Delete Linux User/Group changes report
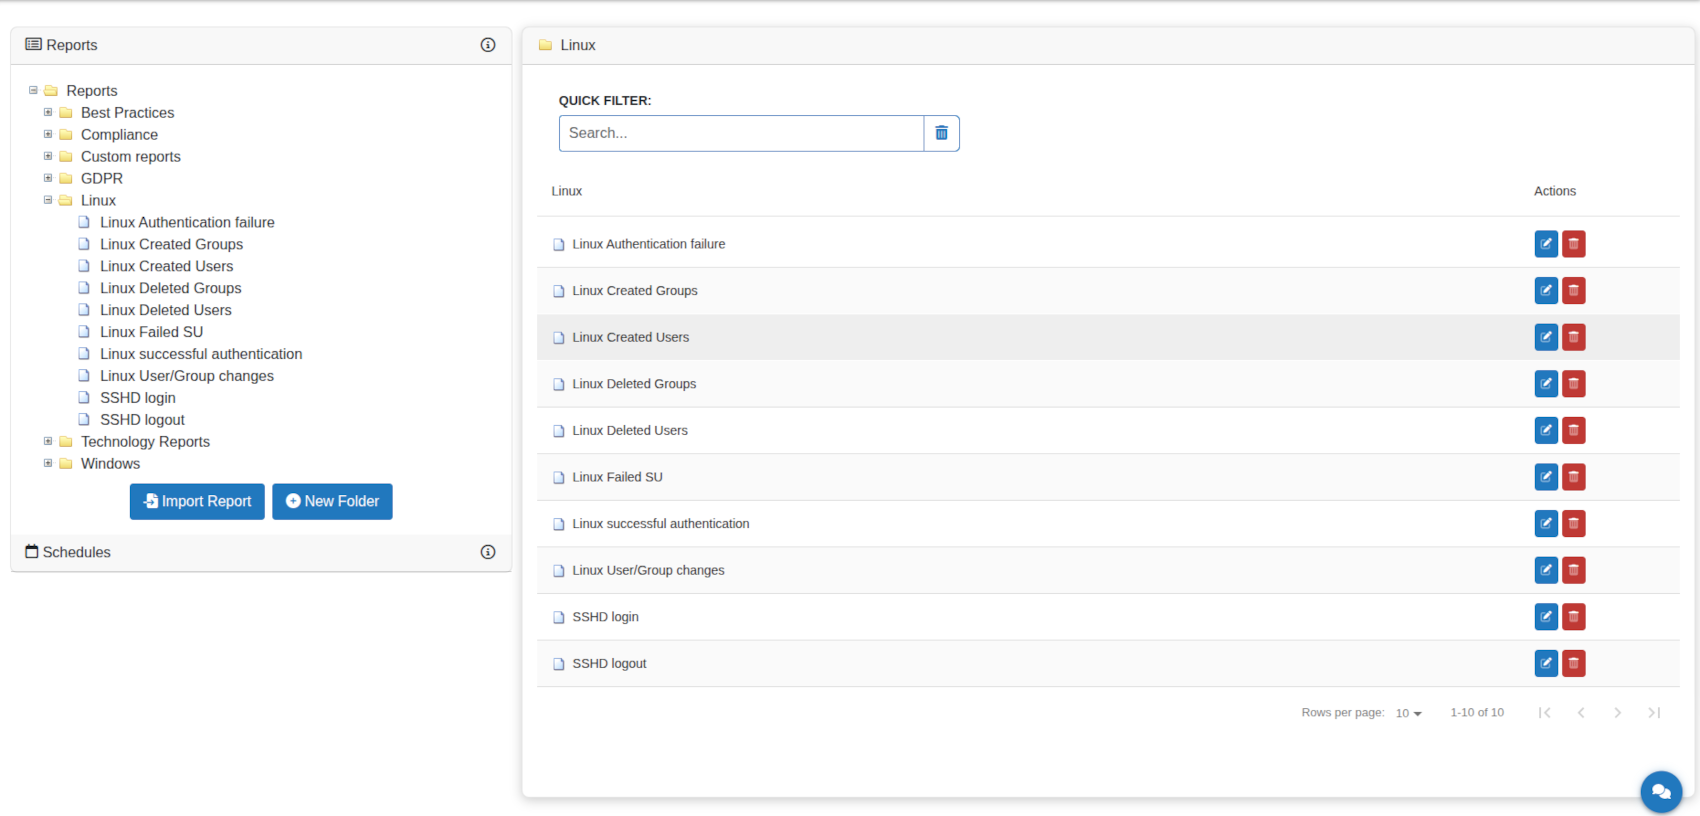The height and width of the screenshot is (816, 1700). [1573, 570]
